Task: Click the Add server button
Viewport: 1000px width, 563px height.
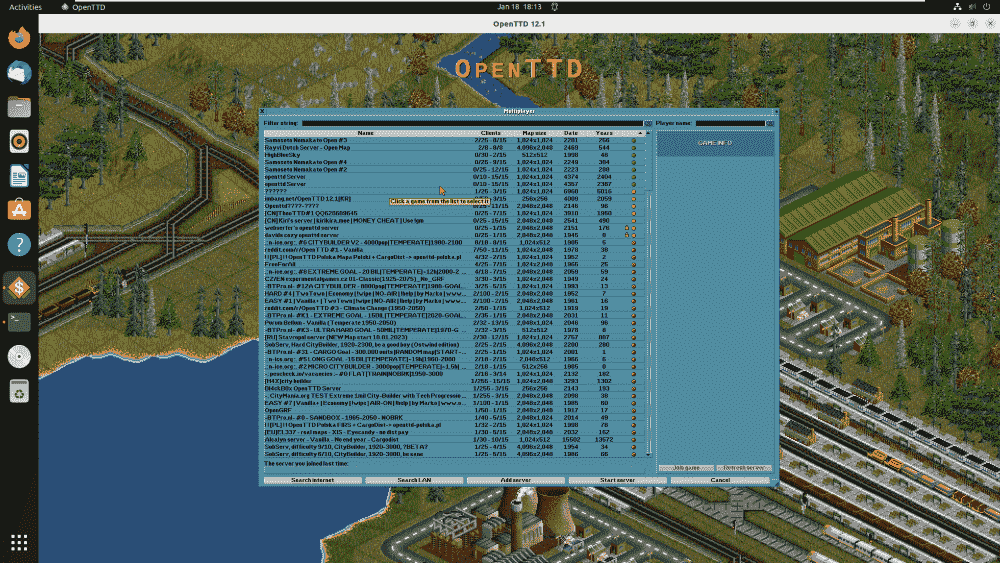Action: [516, 480]
